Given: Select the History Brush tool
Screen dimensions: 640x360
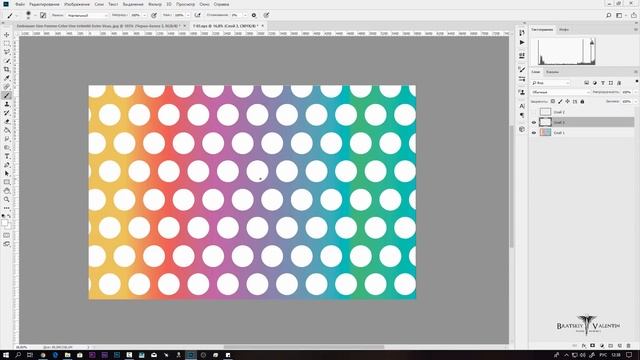Looking at the screenshot, I should click(7, 113).
